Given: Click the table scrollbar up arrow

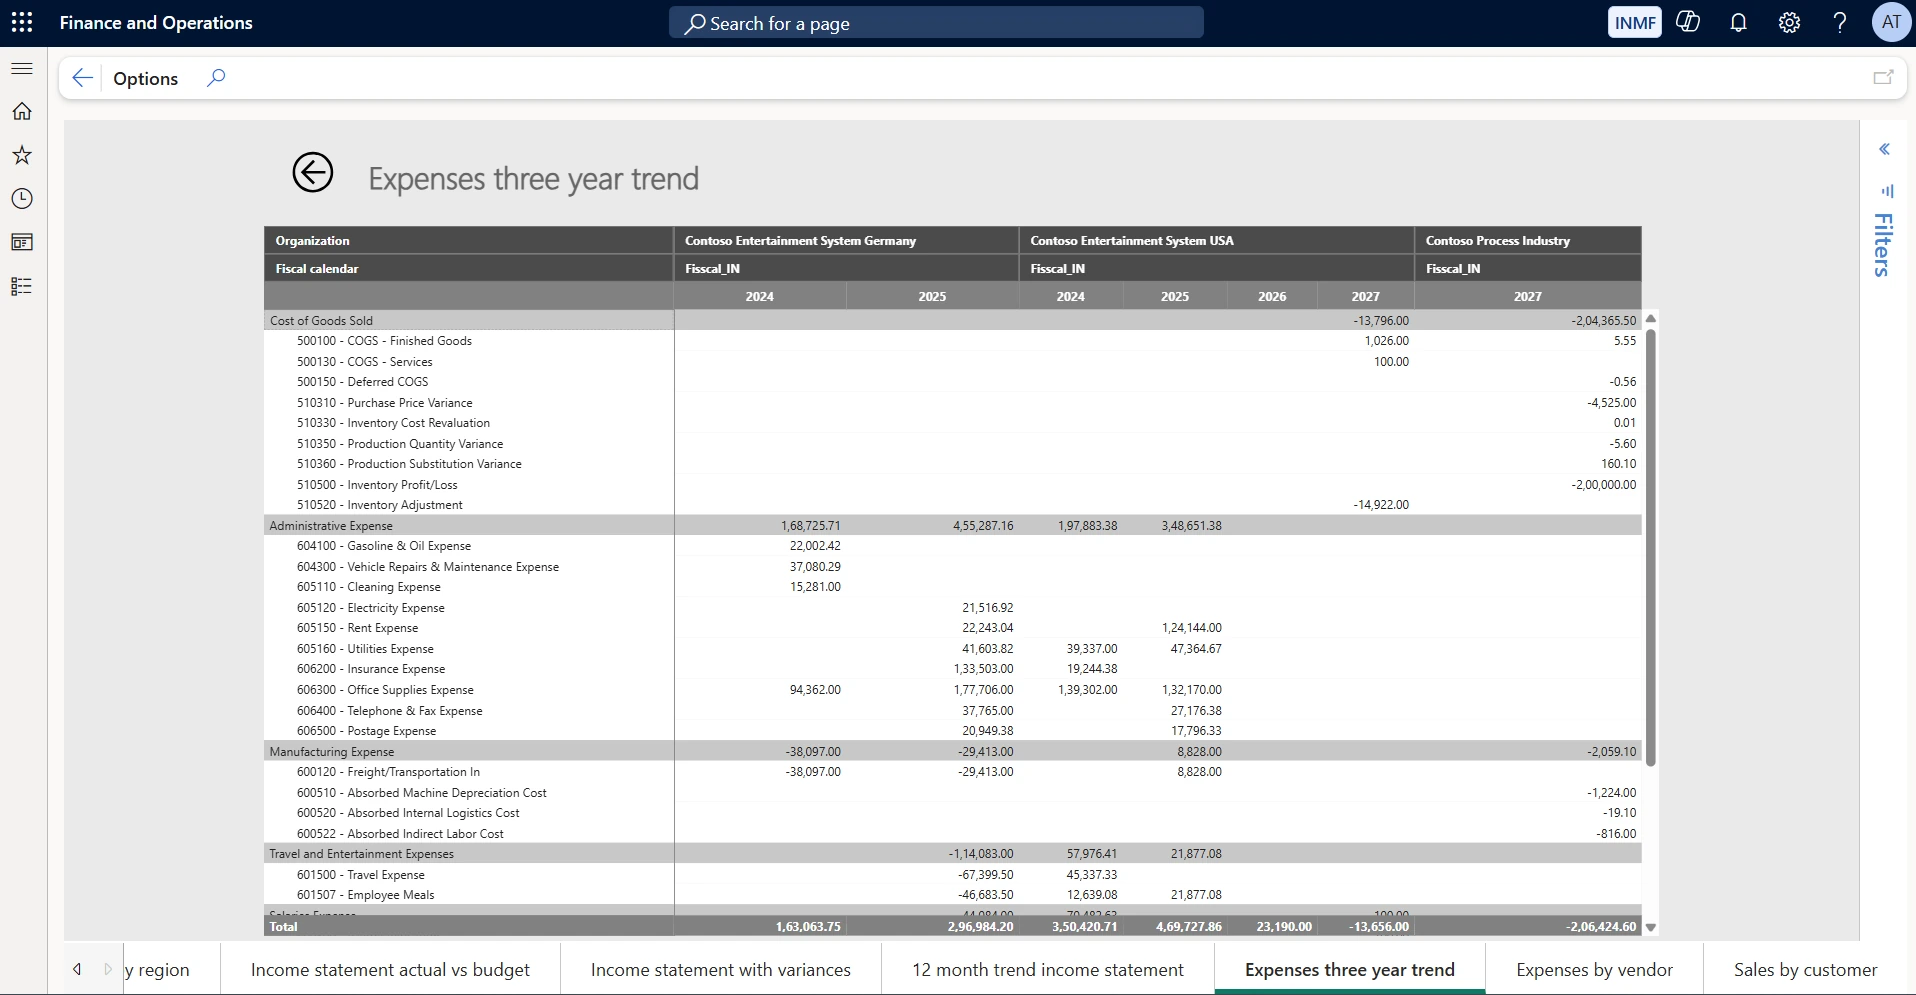Looking at the screenshot, I should [x=1651, y=319].
